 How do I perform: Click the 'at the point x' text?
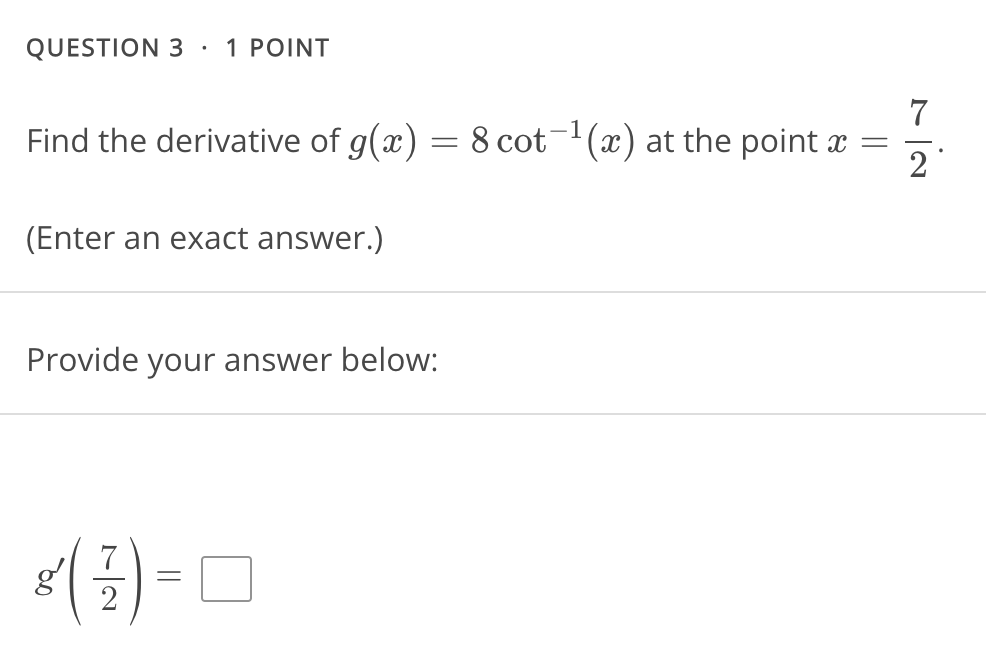(x=744, y=141)
